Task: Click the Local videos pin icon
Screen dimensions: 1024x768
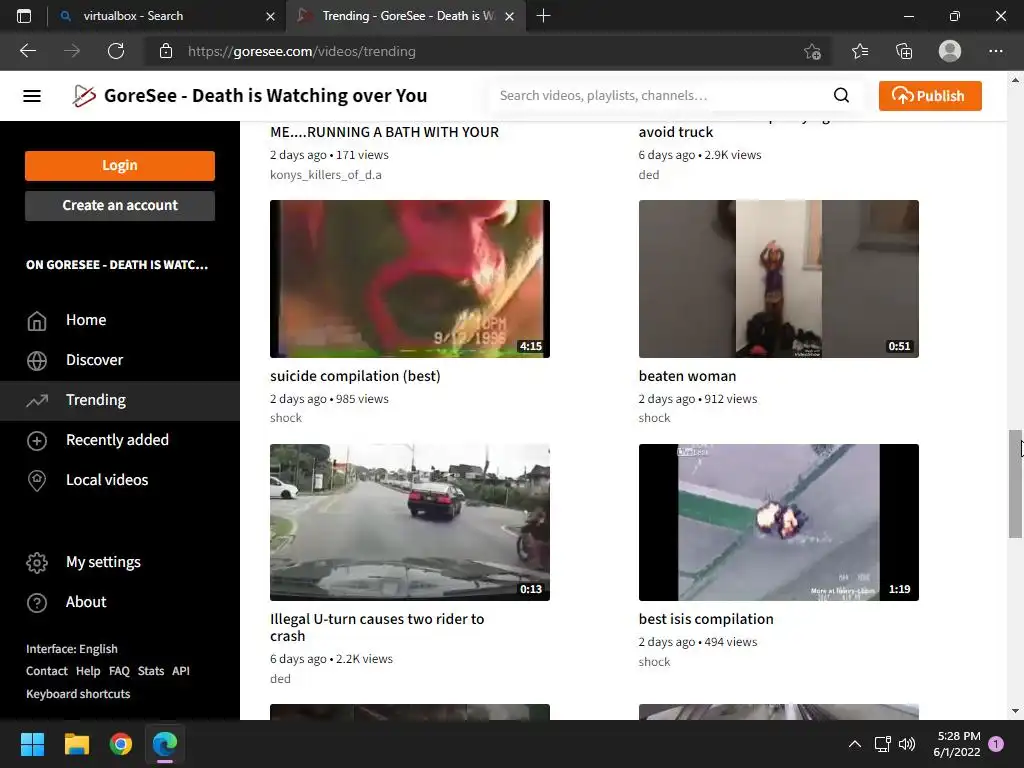Action: click(x=37, y=481)
